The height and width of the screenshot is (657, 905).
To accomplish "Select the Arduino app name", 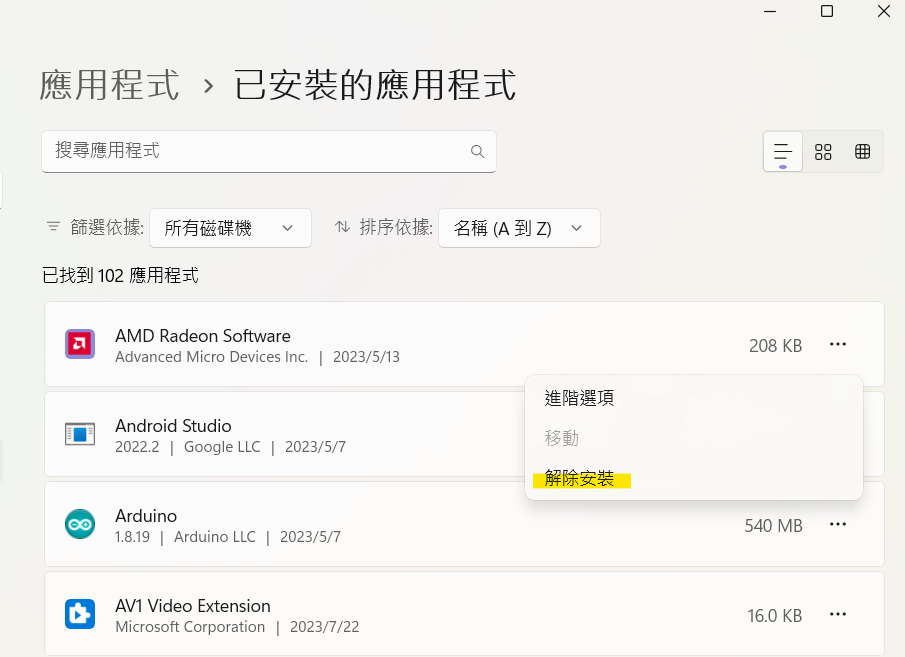I will 146,516.
